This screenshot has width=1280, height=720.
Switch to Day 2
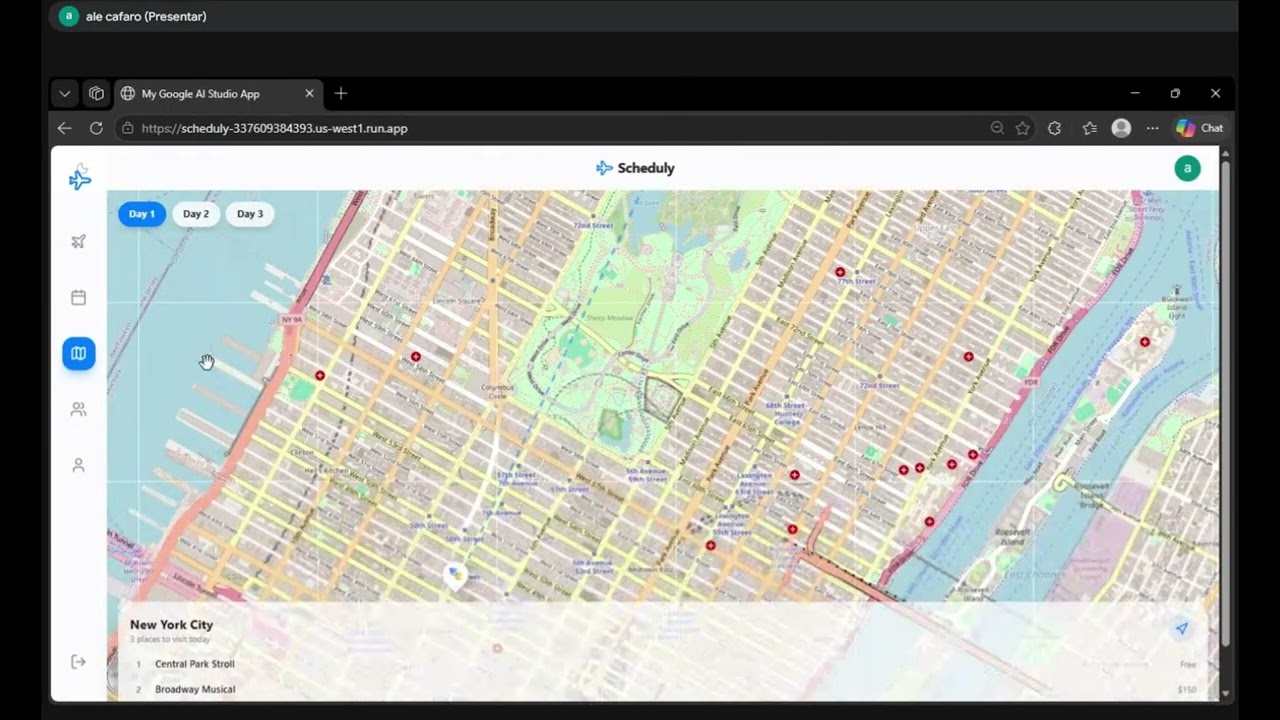pos(196,214)
